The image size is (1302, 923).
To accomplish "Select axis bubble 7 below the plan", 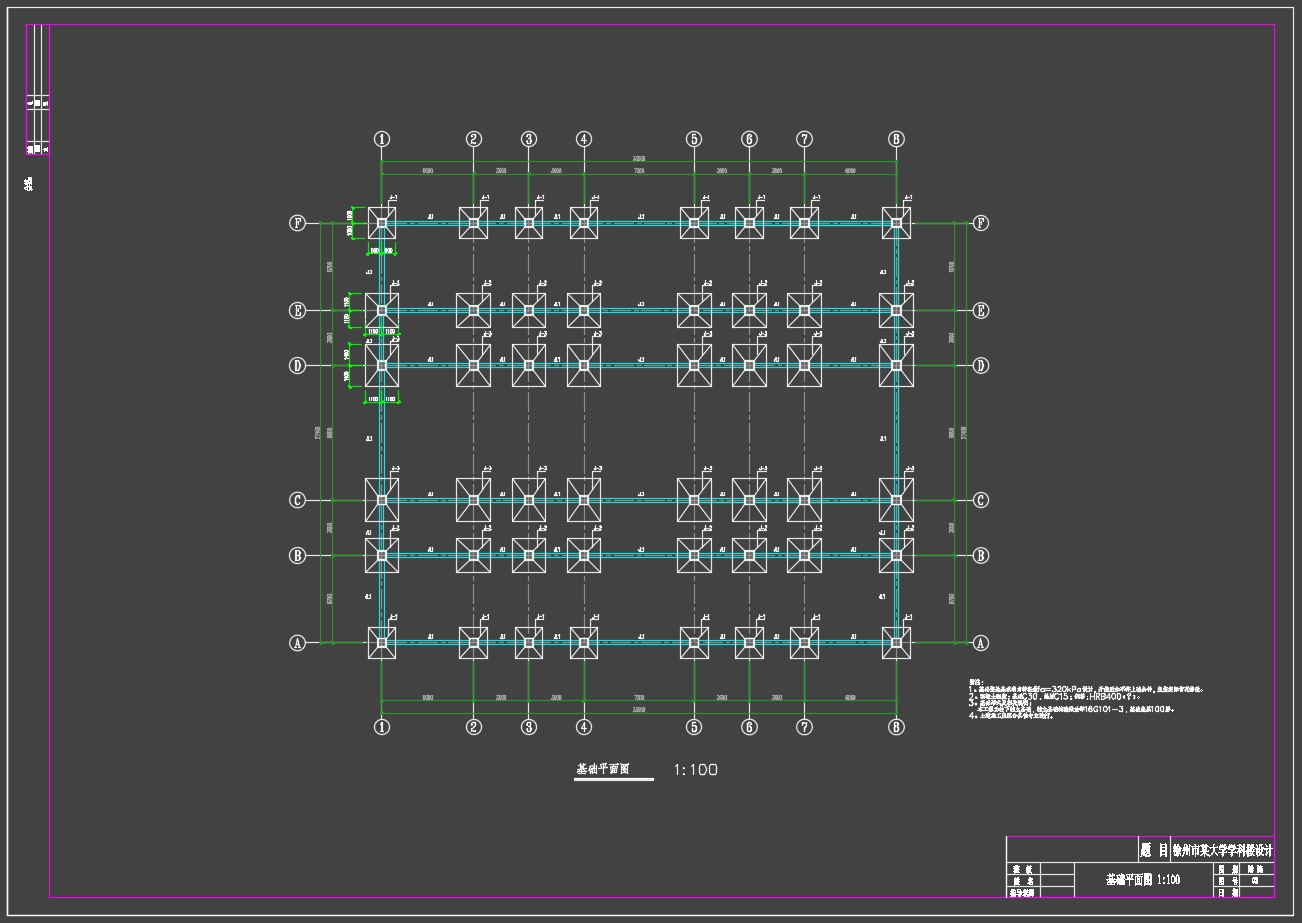I will [804, 727].
